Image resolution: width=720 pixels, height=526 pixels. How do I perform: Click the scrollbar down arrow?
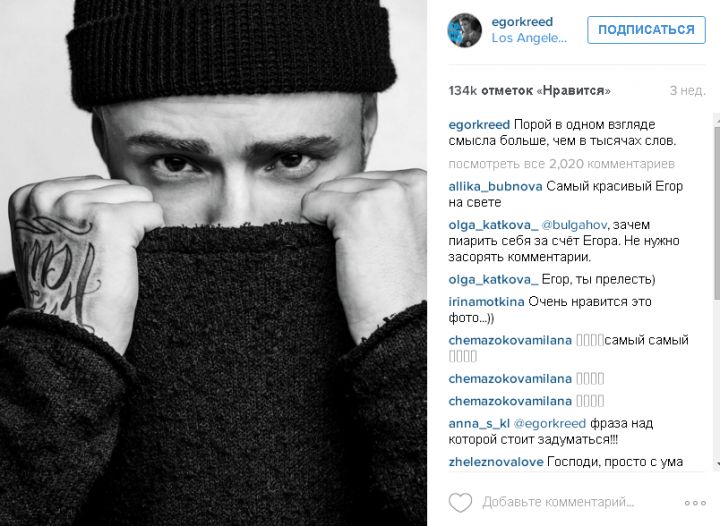717,465
